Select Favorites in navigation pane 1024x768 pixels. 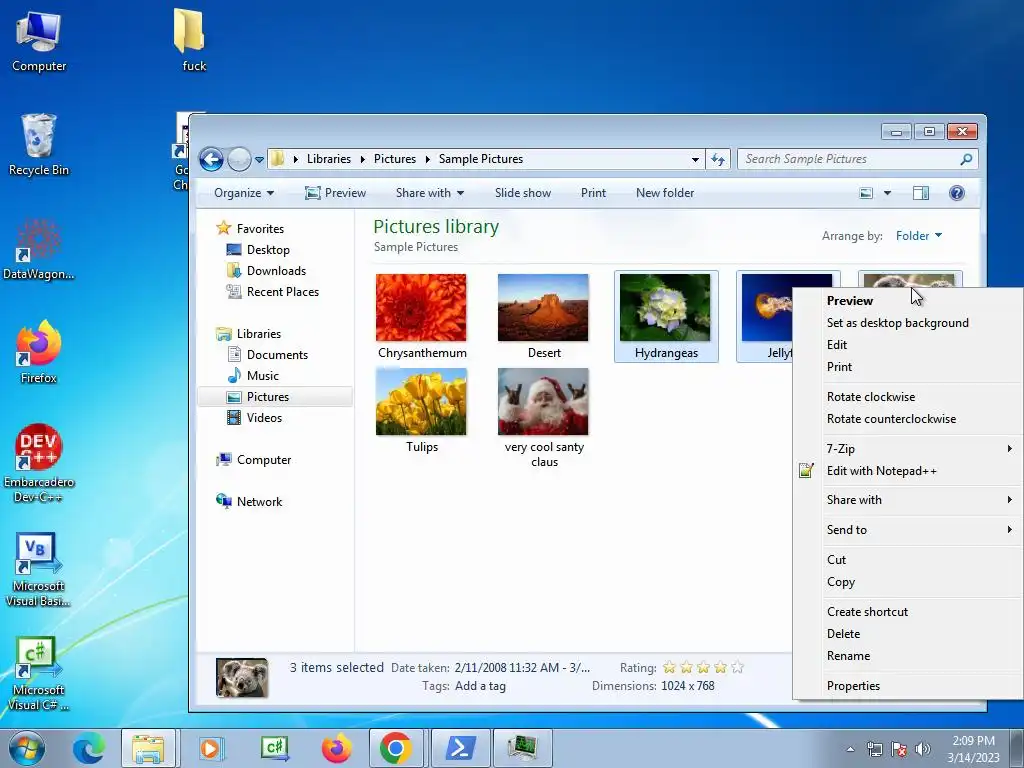click(260, 229)
